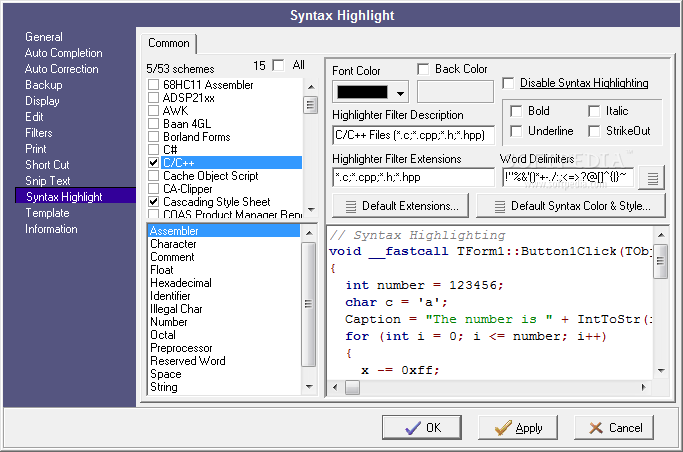Toggle Disable Syntax Highlighting checkbox
This screenshot has width=683, height=452.
pos(508,83)
